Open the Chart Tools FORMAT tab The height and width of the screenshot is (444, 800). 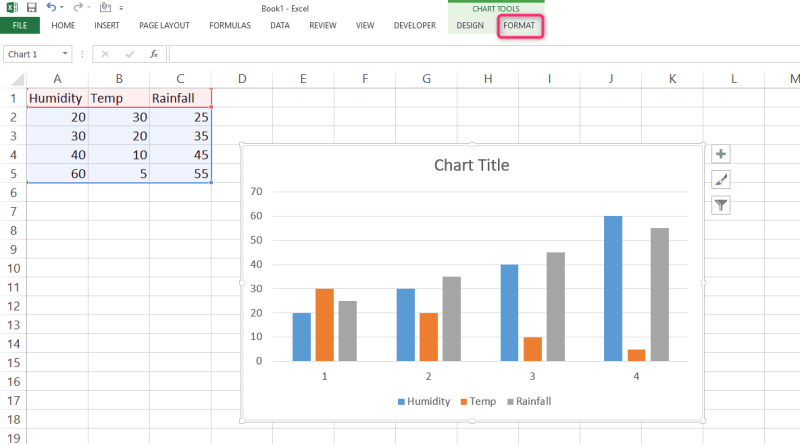coord(519,26)
